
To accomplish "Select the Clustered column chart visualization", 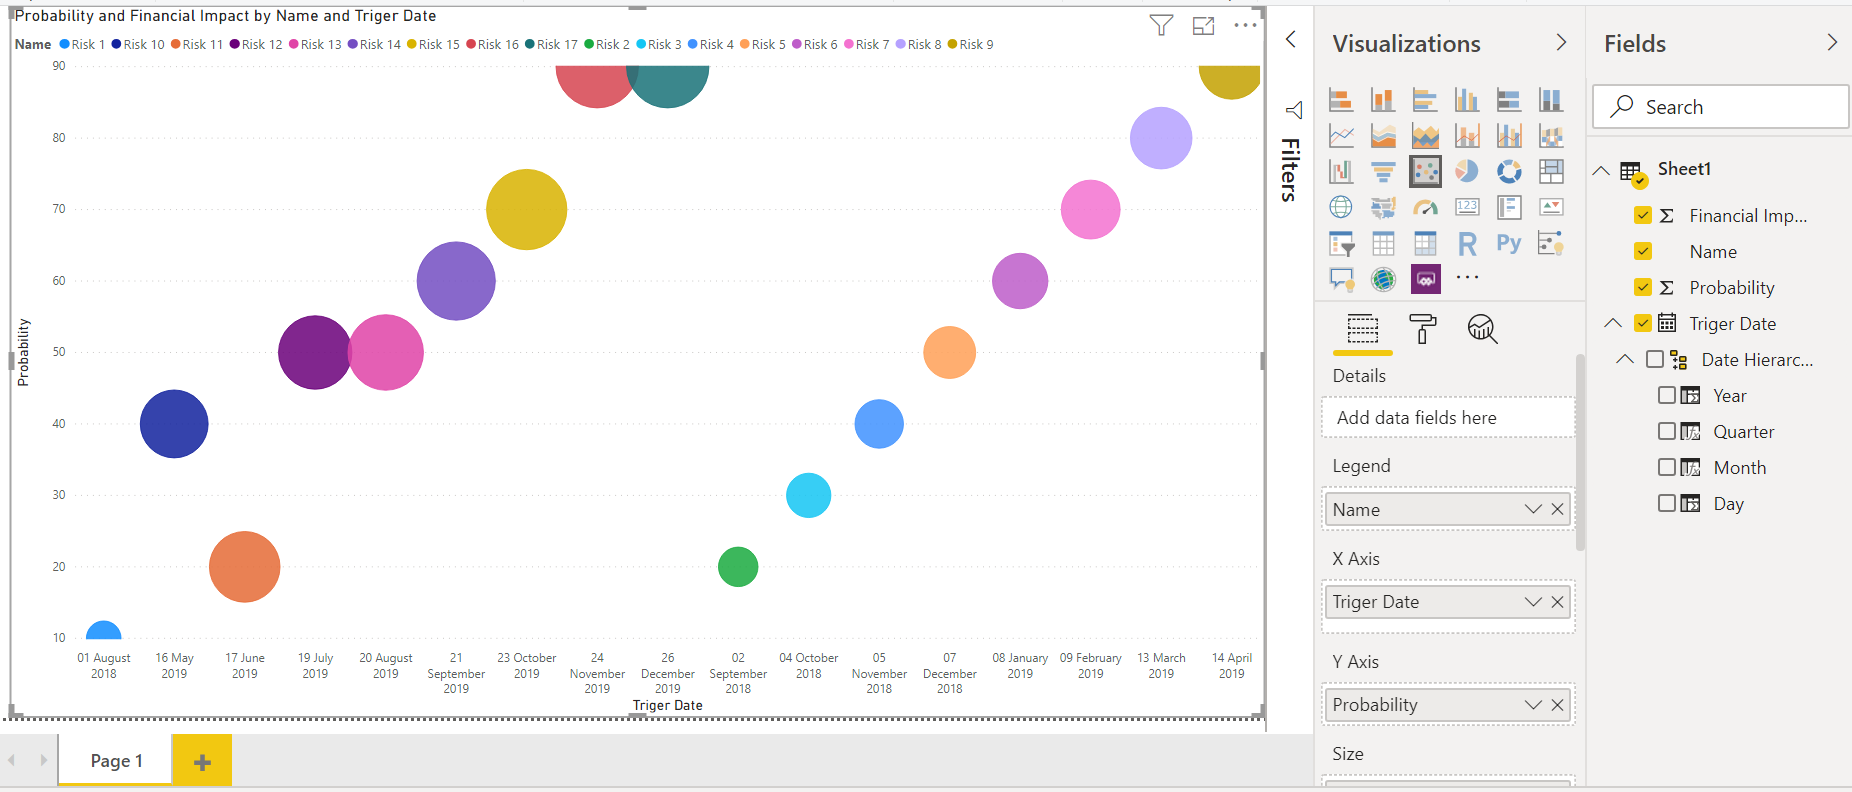I will pyautogui.click(x=1467, y=99).
